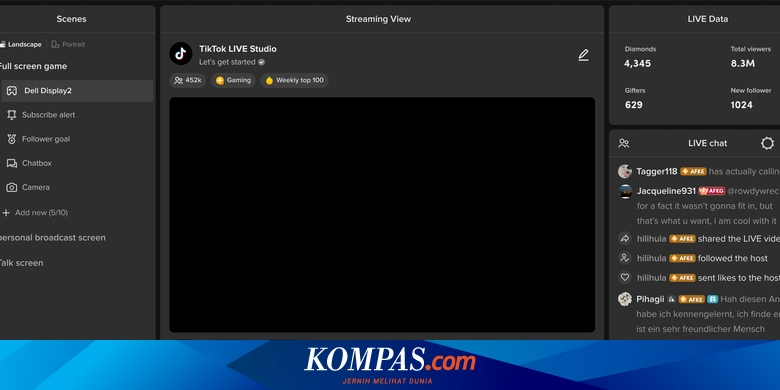This screenshot has width=780, height=390.
Task: Select the Dell Display2 source
Action: (77, 91)
